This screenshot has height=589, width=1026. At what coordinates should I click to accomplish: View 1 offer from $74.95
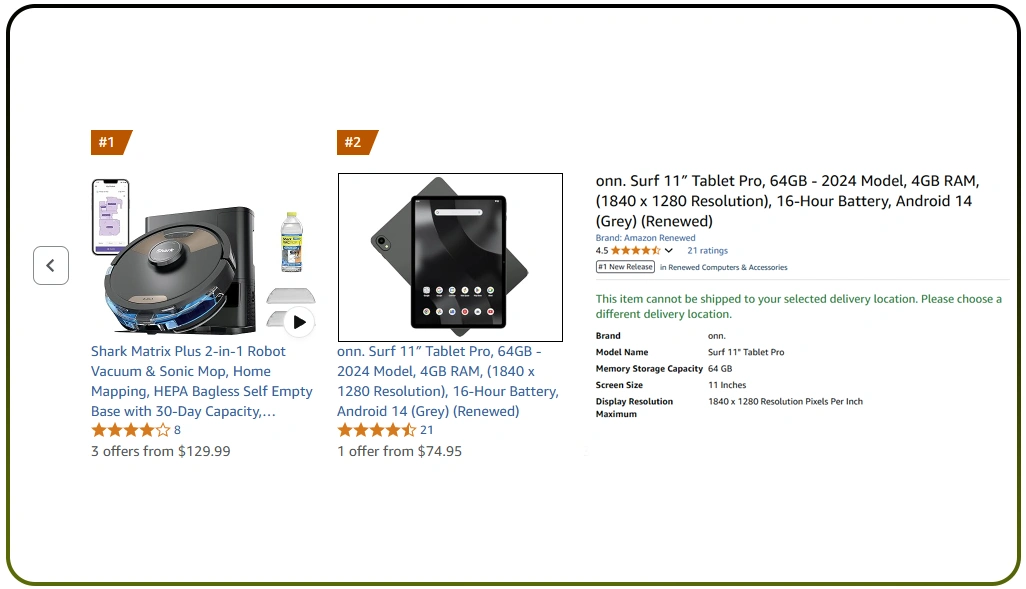399,451
